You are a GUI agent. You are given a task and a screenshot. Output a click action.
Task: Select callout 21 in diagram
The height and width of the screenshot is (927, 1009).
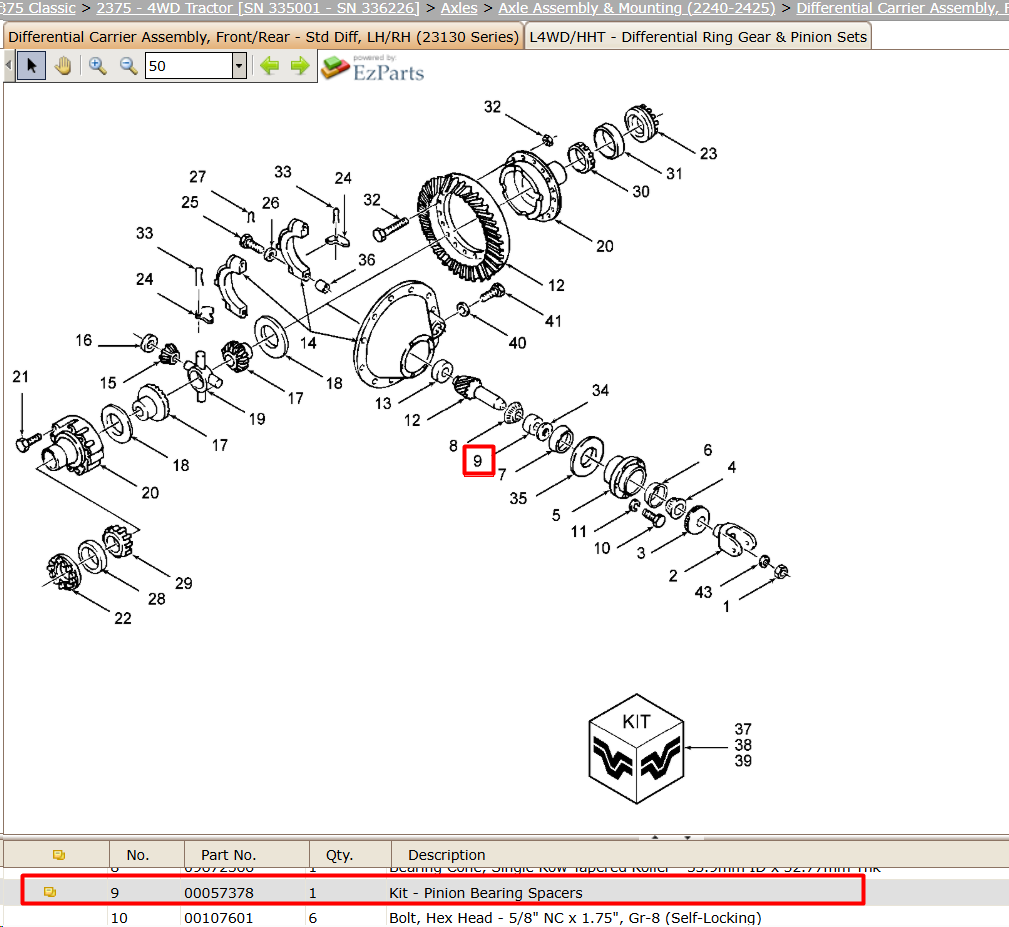(x=21, y=377)
